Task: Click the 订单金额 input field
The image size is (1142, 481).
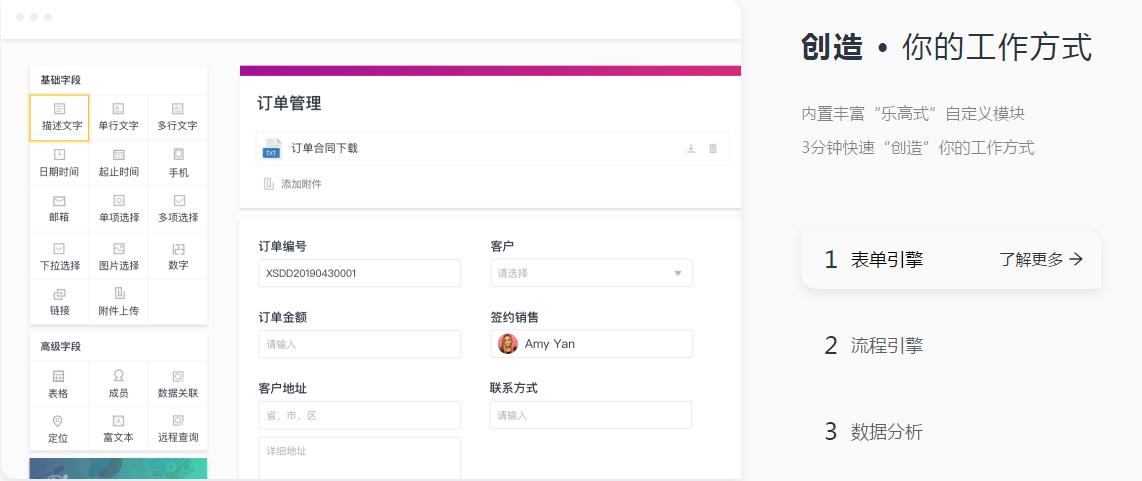Action: click(x=359, y=344)
